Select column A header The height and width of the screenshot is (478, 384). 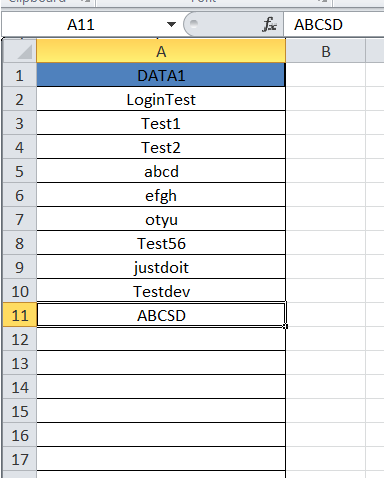click(x=161, y=51)
